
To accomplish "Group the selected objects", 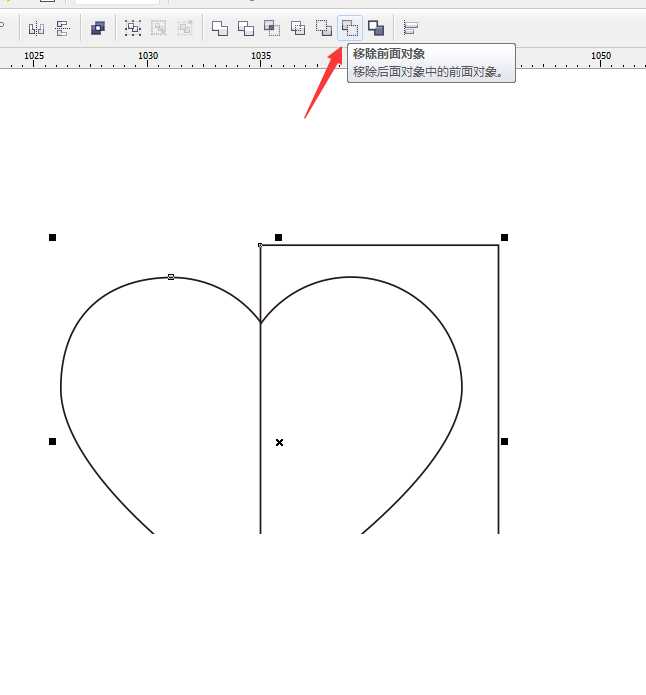I will (133, 28).
